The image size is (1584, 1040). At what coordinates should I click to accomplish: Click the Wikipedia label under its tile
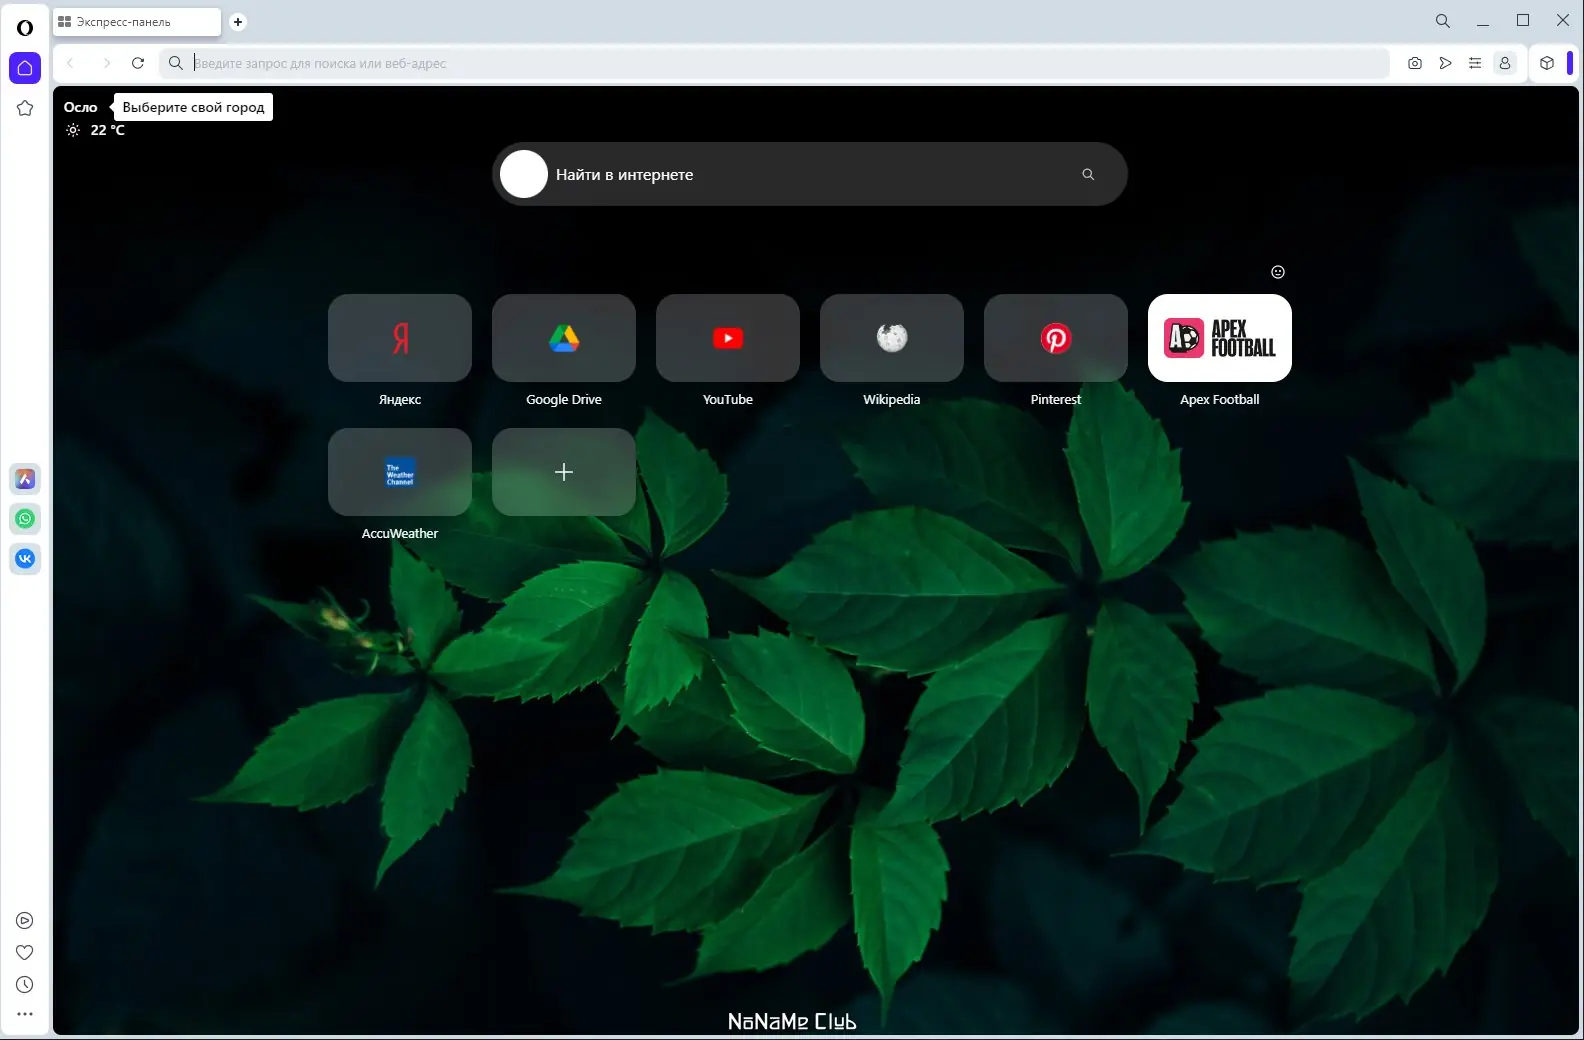point(892,399)
